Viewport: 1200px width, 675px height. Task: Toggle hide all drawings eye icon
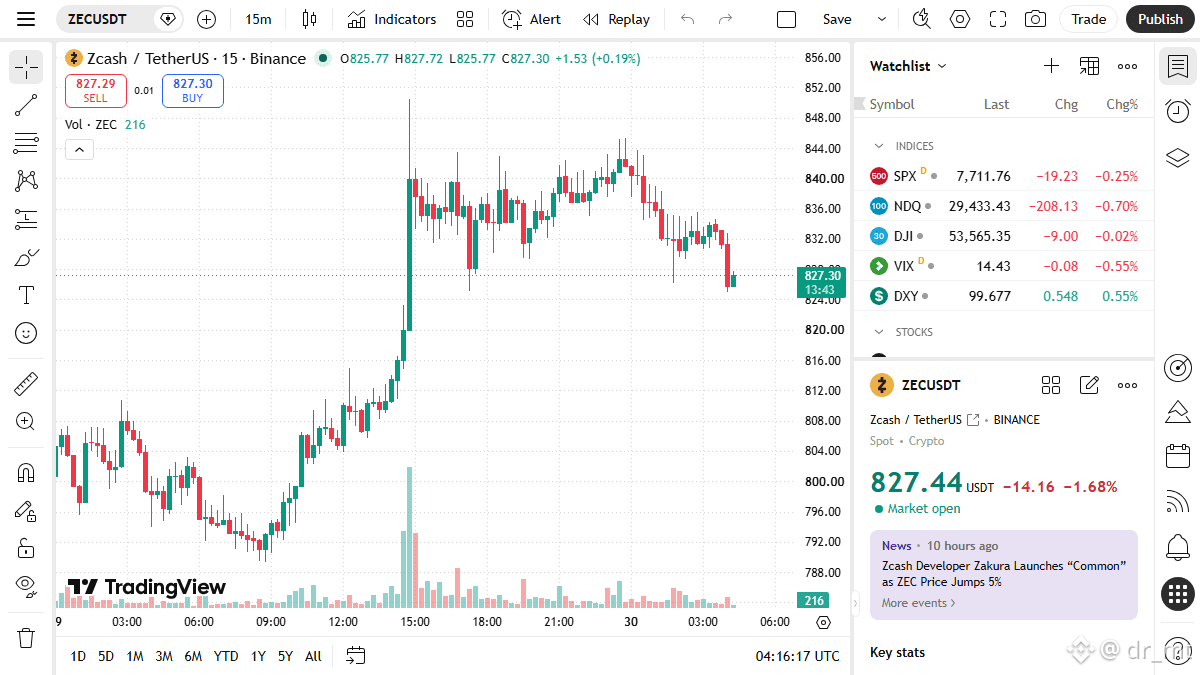(x=26, y=585)
